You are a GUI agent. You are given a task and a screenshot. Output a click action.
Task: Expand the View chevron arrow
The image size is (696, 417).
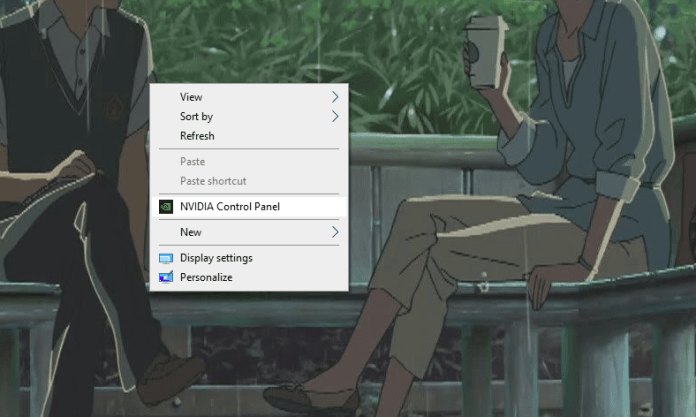click(335, 97)
